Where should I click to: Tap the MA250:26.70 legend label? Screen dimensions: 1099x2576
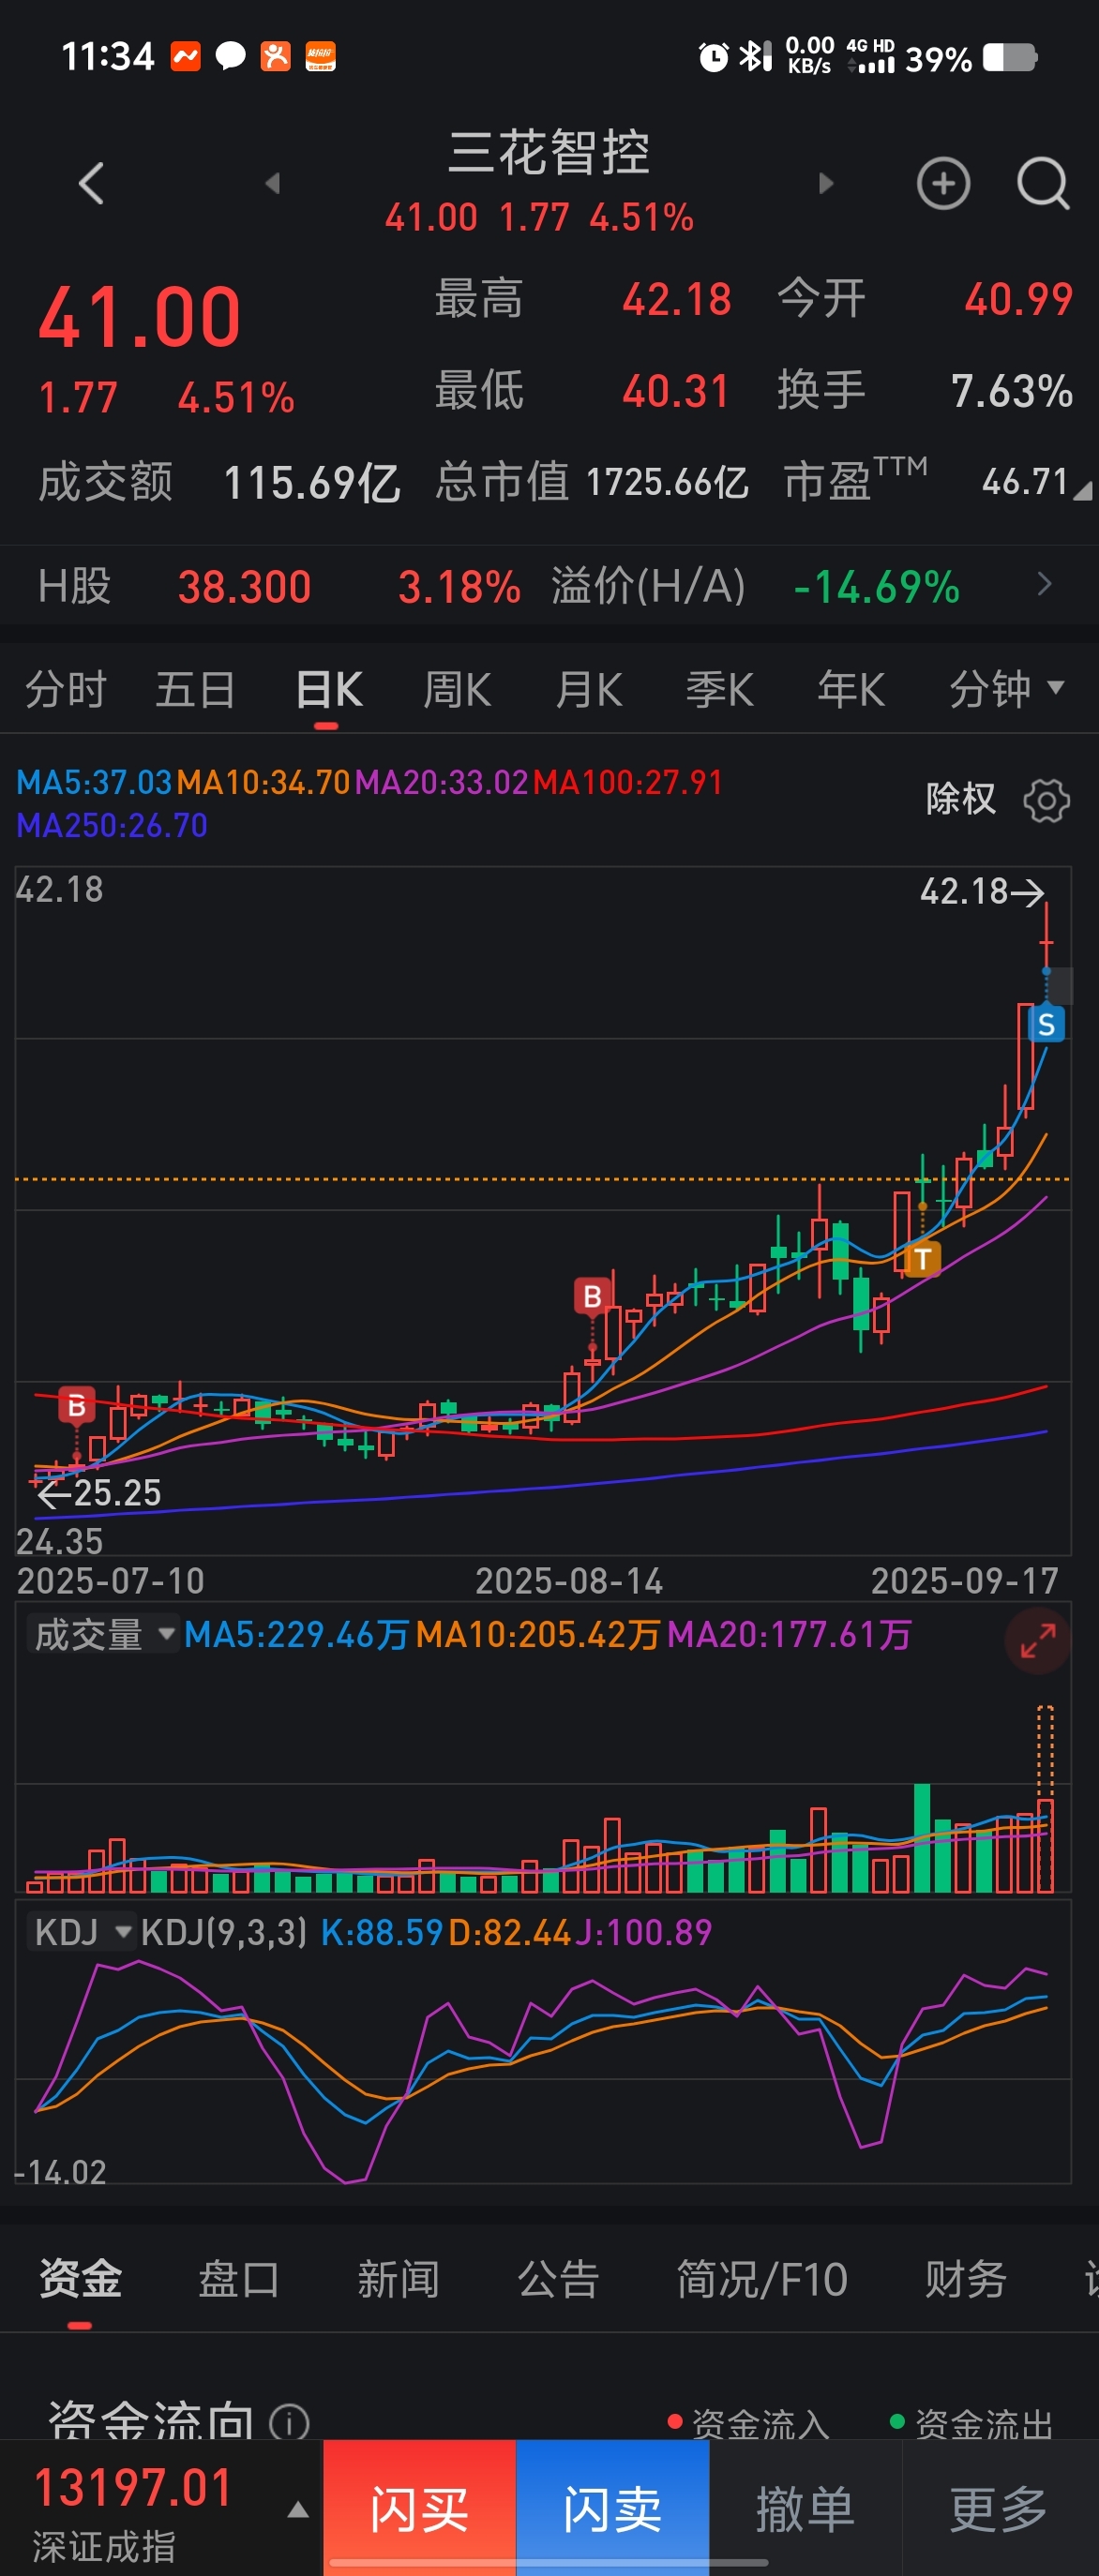pos(112,825)
